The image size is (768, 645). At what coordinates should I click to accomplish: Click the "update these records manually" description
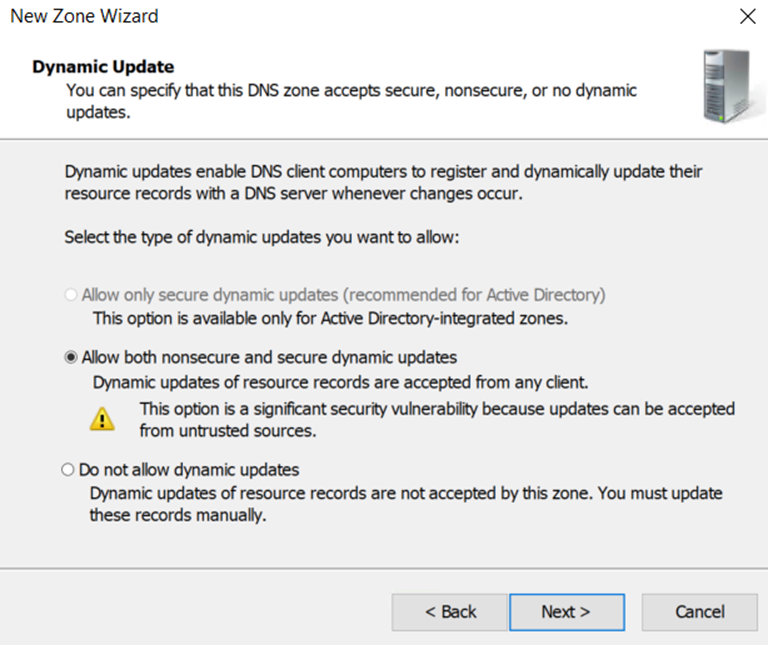[406, 505]
